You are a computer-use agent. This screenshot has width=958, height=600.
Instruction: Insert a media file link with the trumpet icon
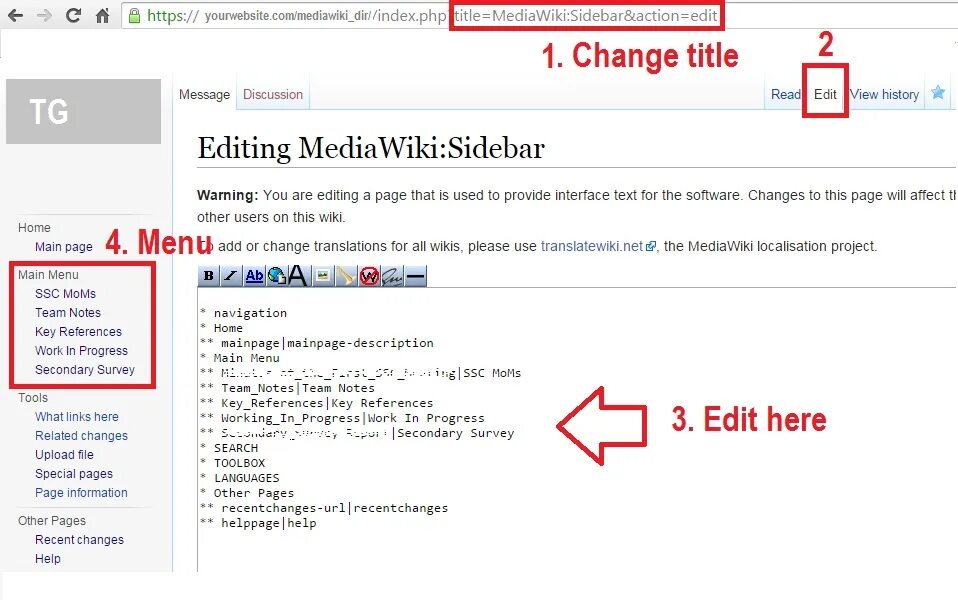click(346, 276)
